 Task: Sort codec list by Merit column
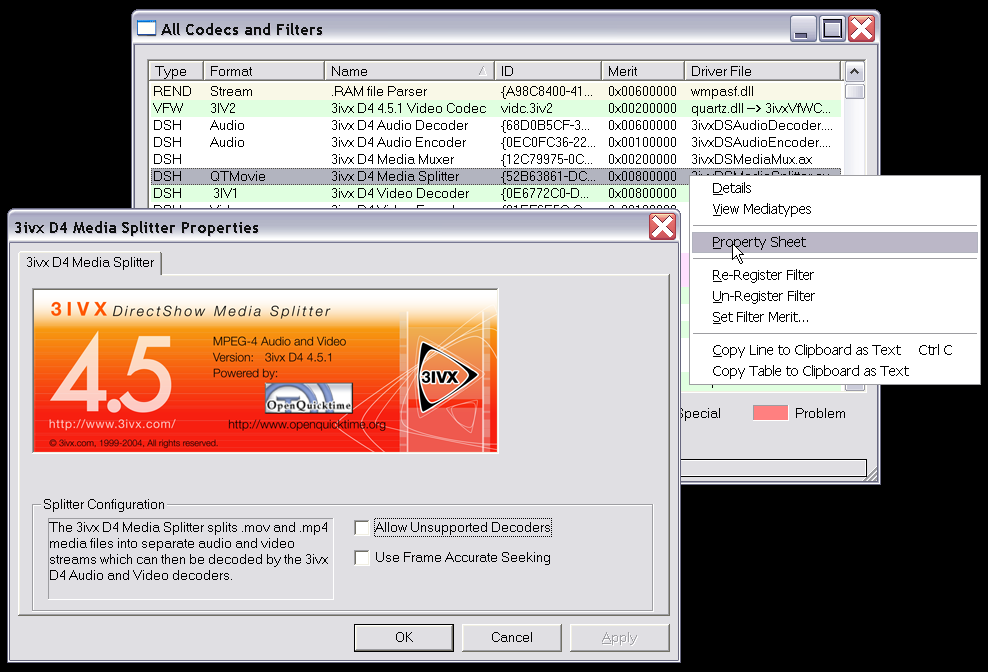(643, 71)
